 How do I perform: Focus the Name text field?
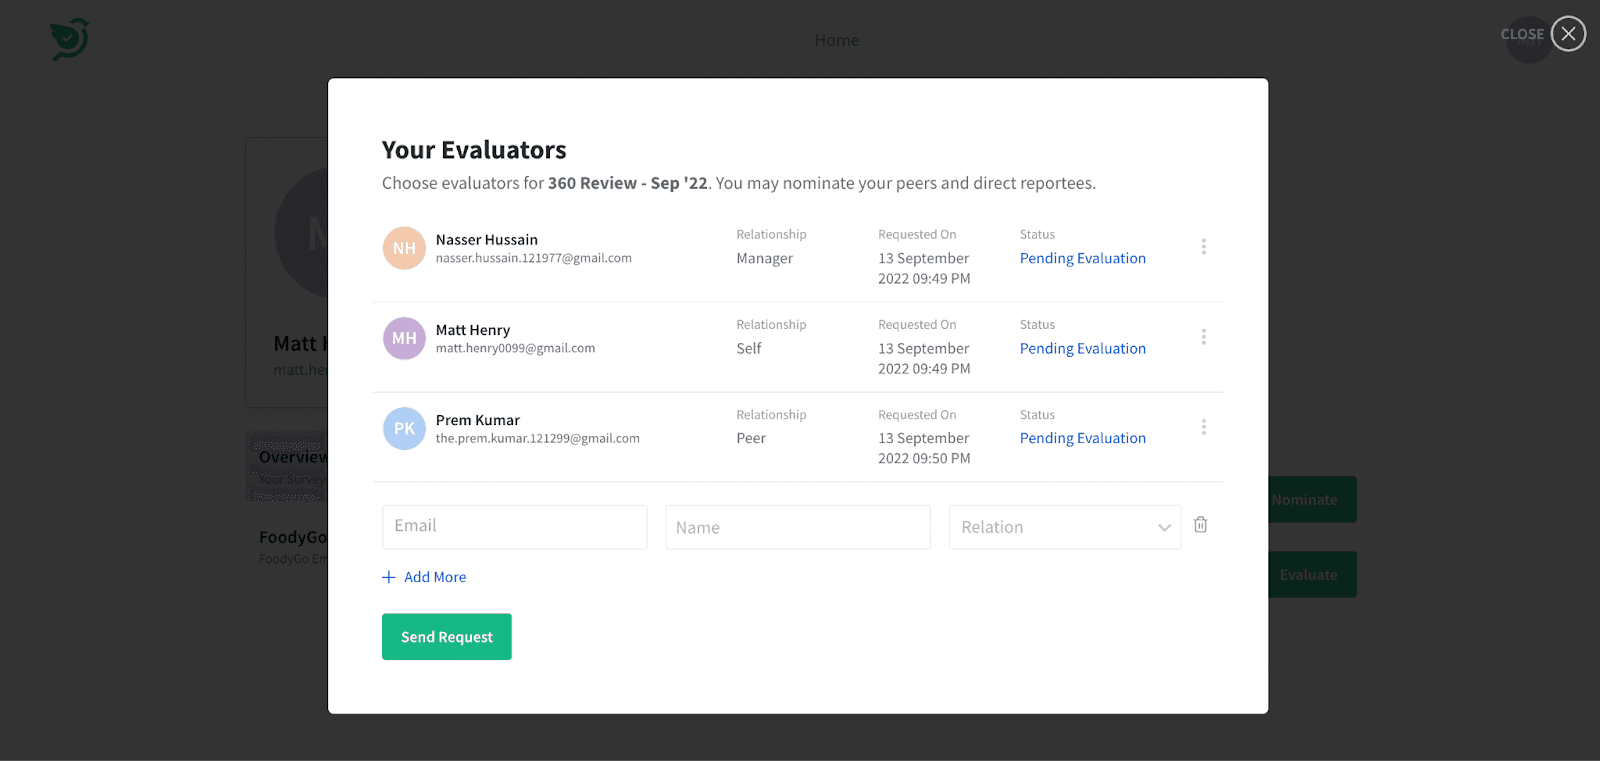[x=797, y=527]
